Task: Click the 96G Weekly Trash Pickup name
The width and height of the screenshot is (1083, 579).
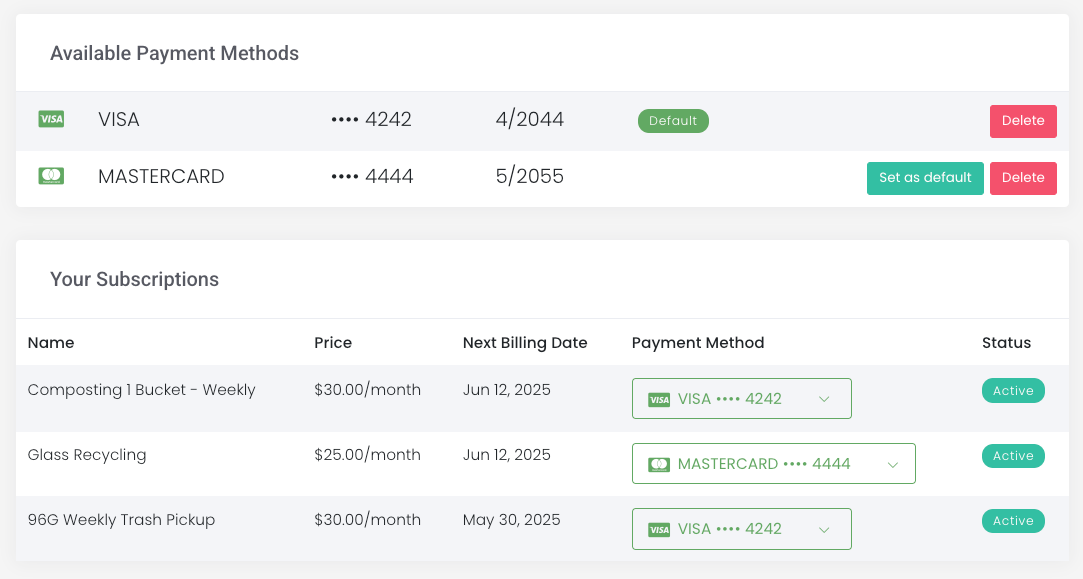Action: [x=121, y=520]
